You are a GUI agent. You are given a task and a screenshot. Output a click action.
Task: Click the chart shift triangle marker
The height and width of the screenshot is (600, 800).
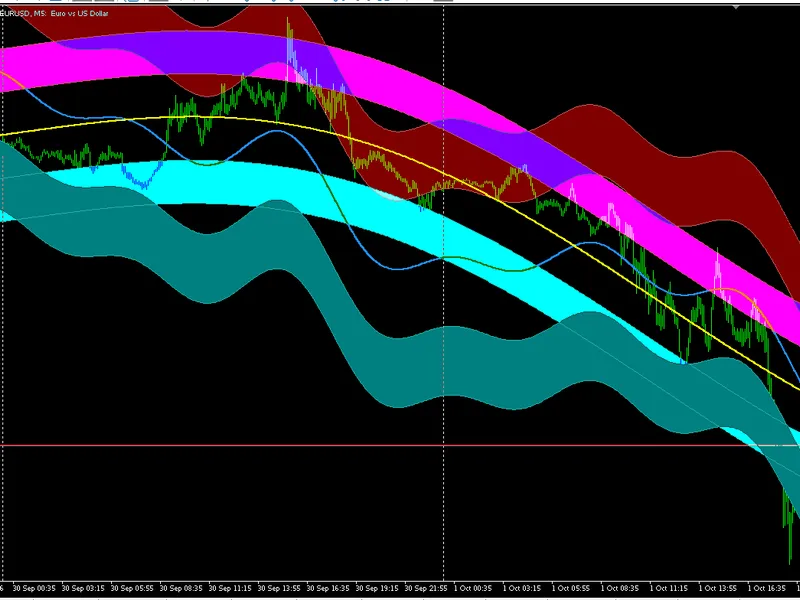[735, 7]
